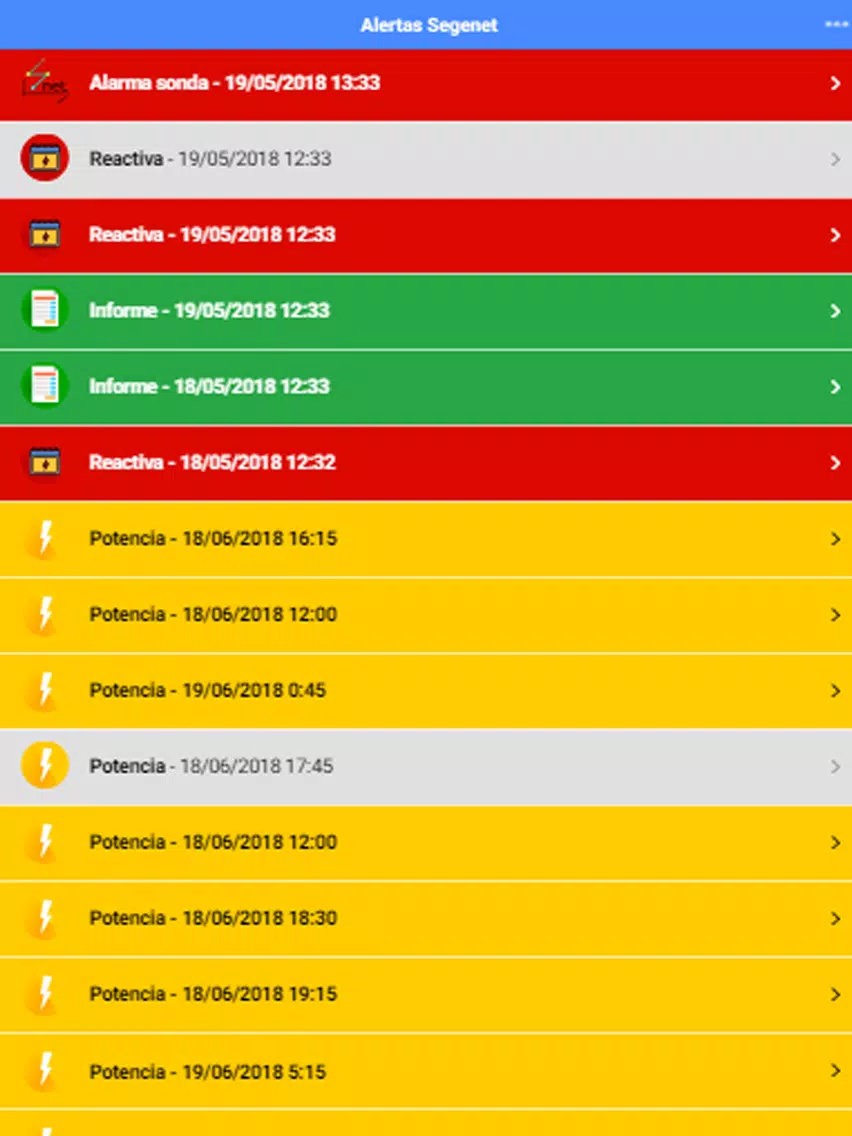Click the report icon on Informe 19/05/2018 row

click(45, 310)
